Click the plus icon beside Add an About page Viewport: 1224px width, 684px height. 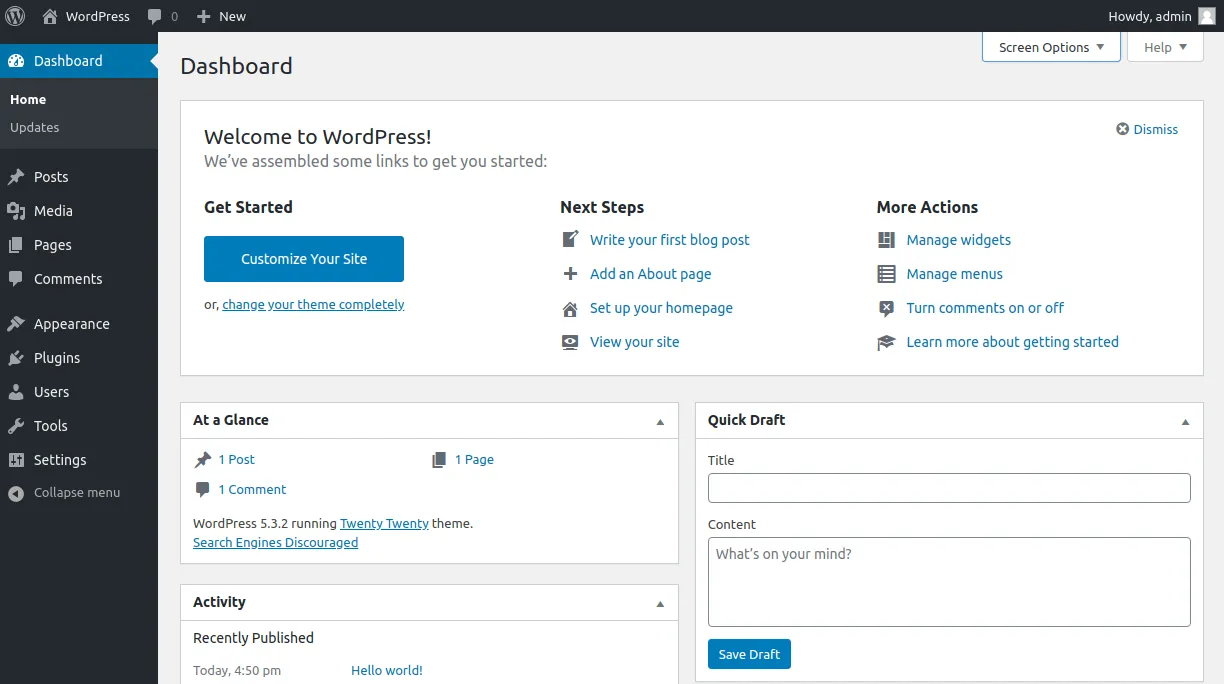[x=570, y=274]
